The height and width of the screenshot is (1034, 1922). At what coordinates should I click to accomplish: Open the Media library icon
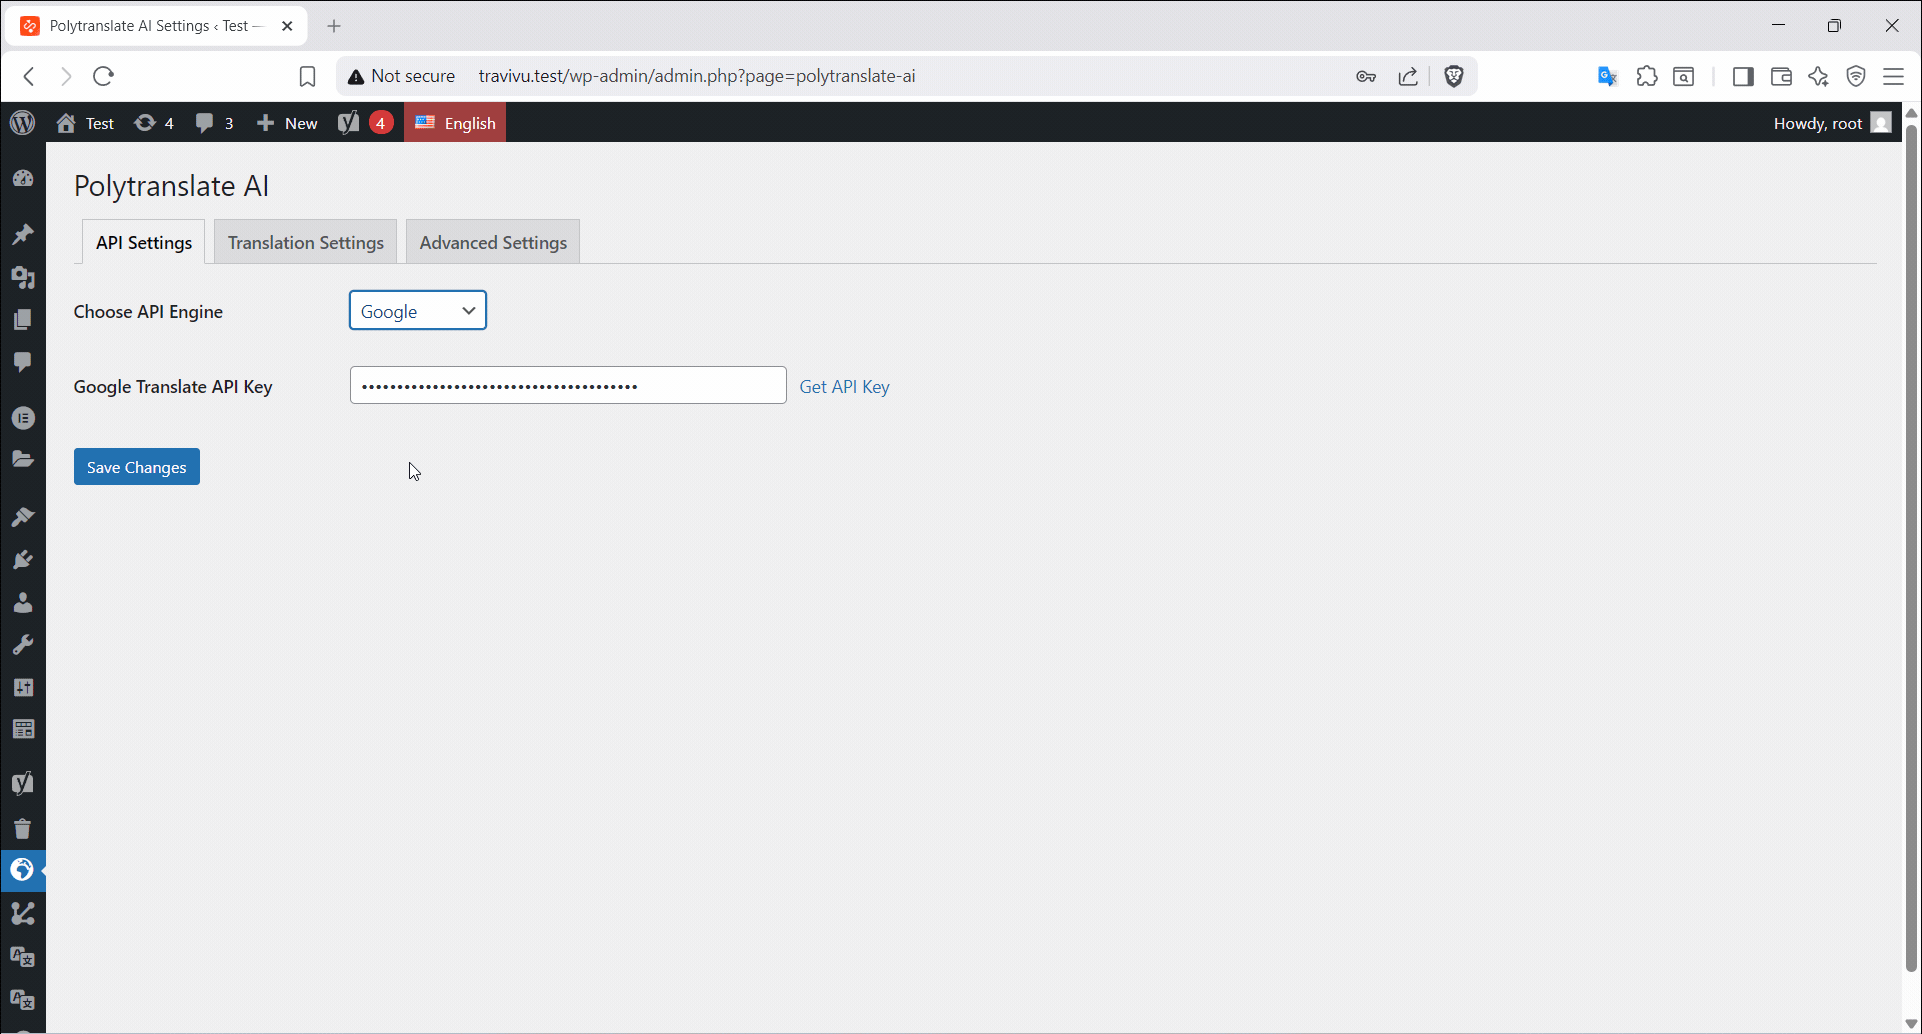pos(23,278)
